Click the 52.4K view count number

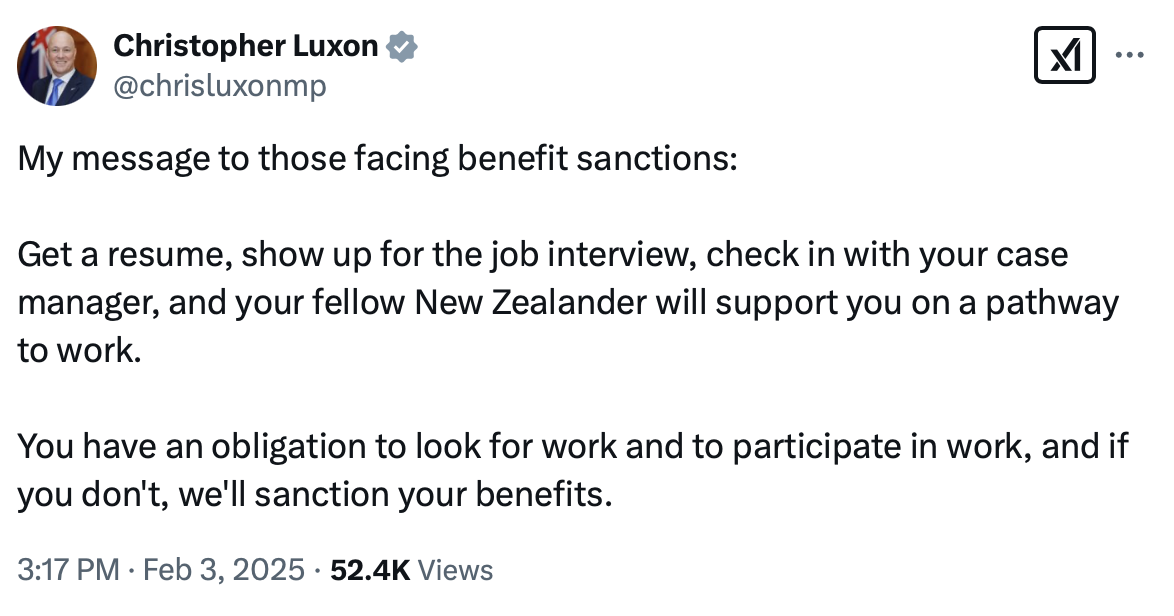(x=368, y=570)
